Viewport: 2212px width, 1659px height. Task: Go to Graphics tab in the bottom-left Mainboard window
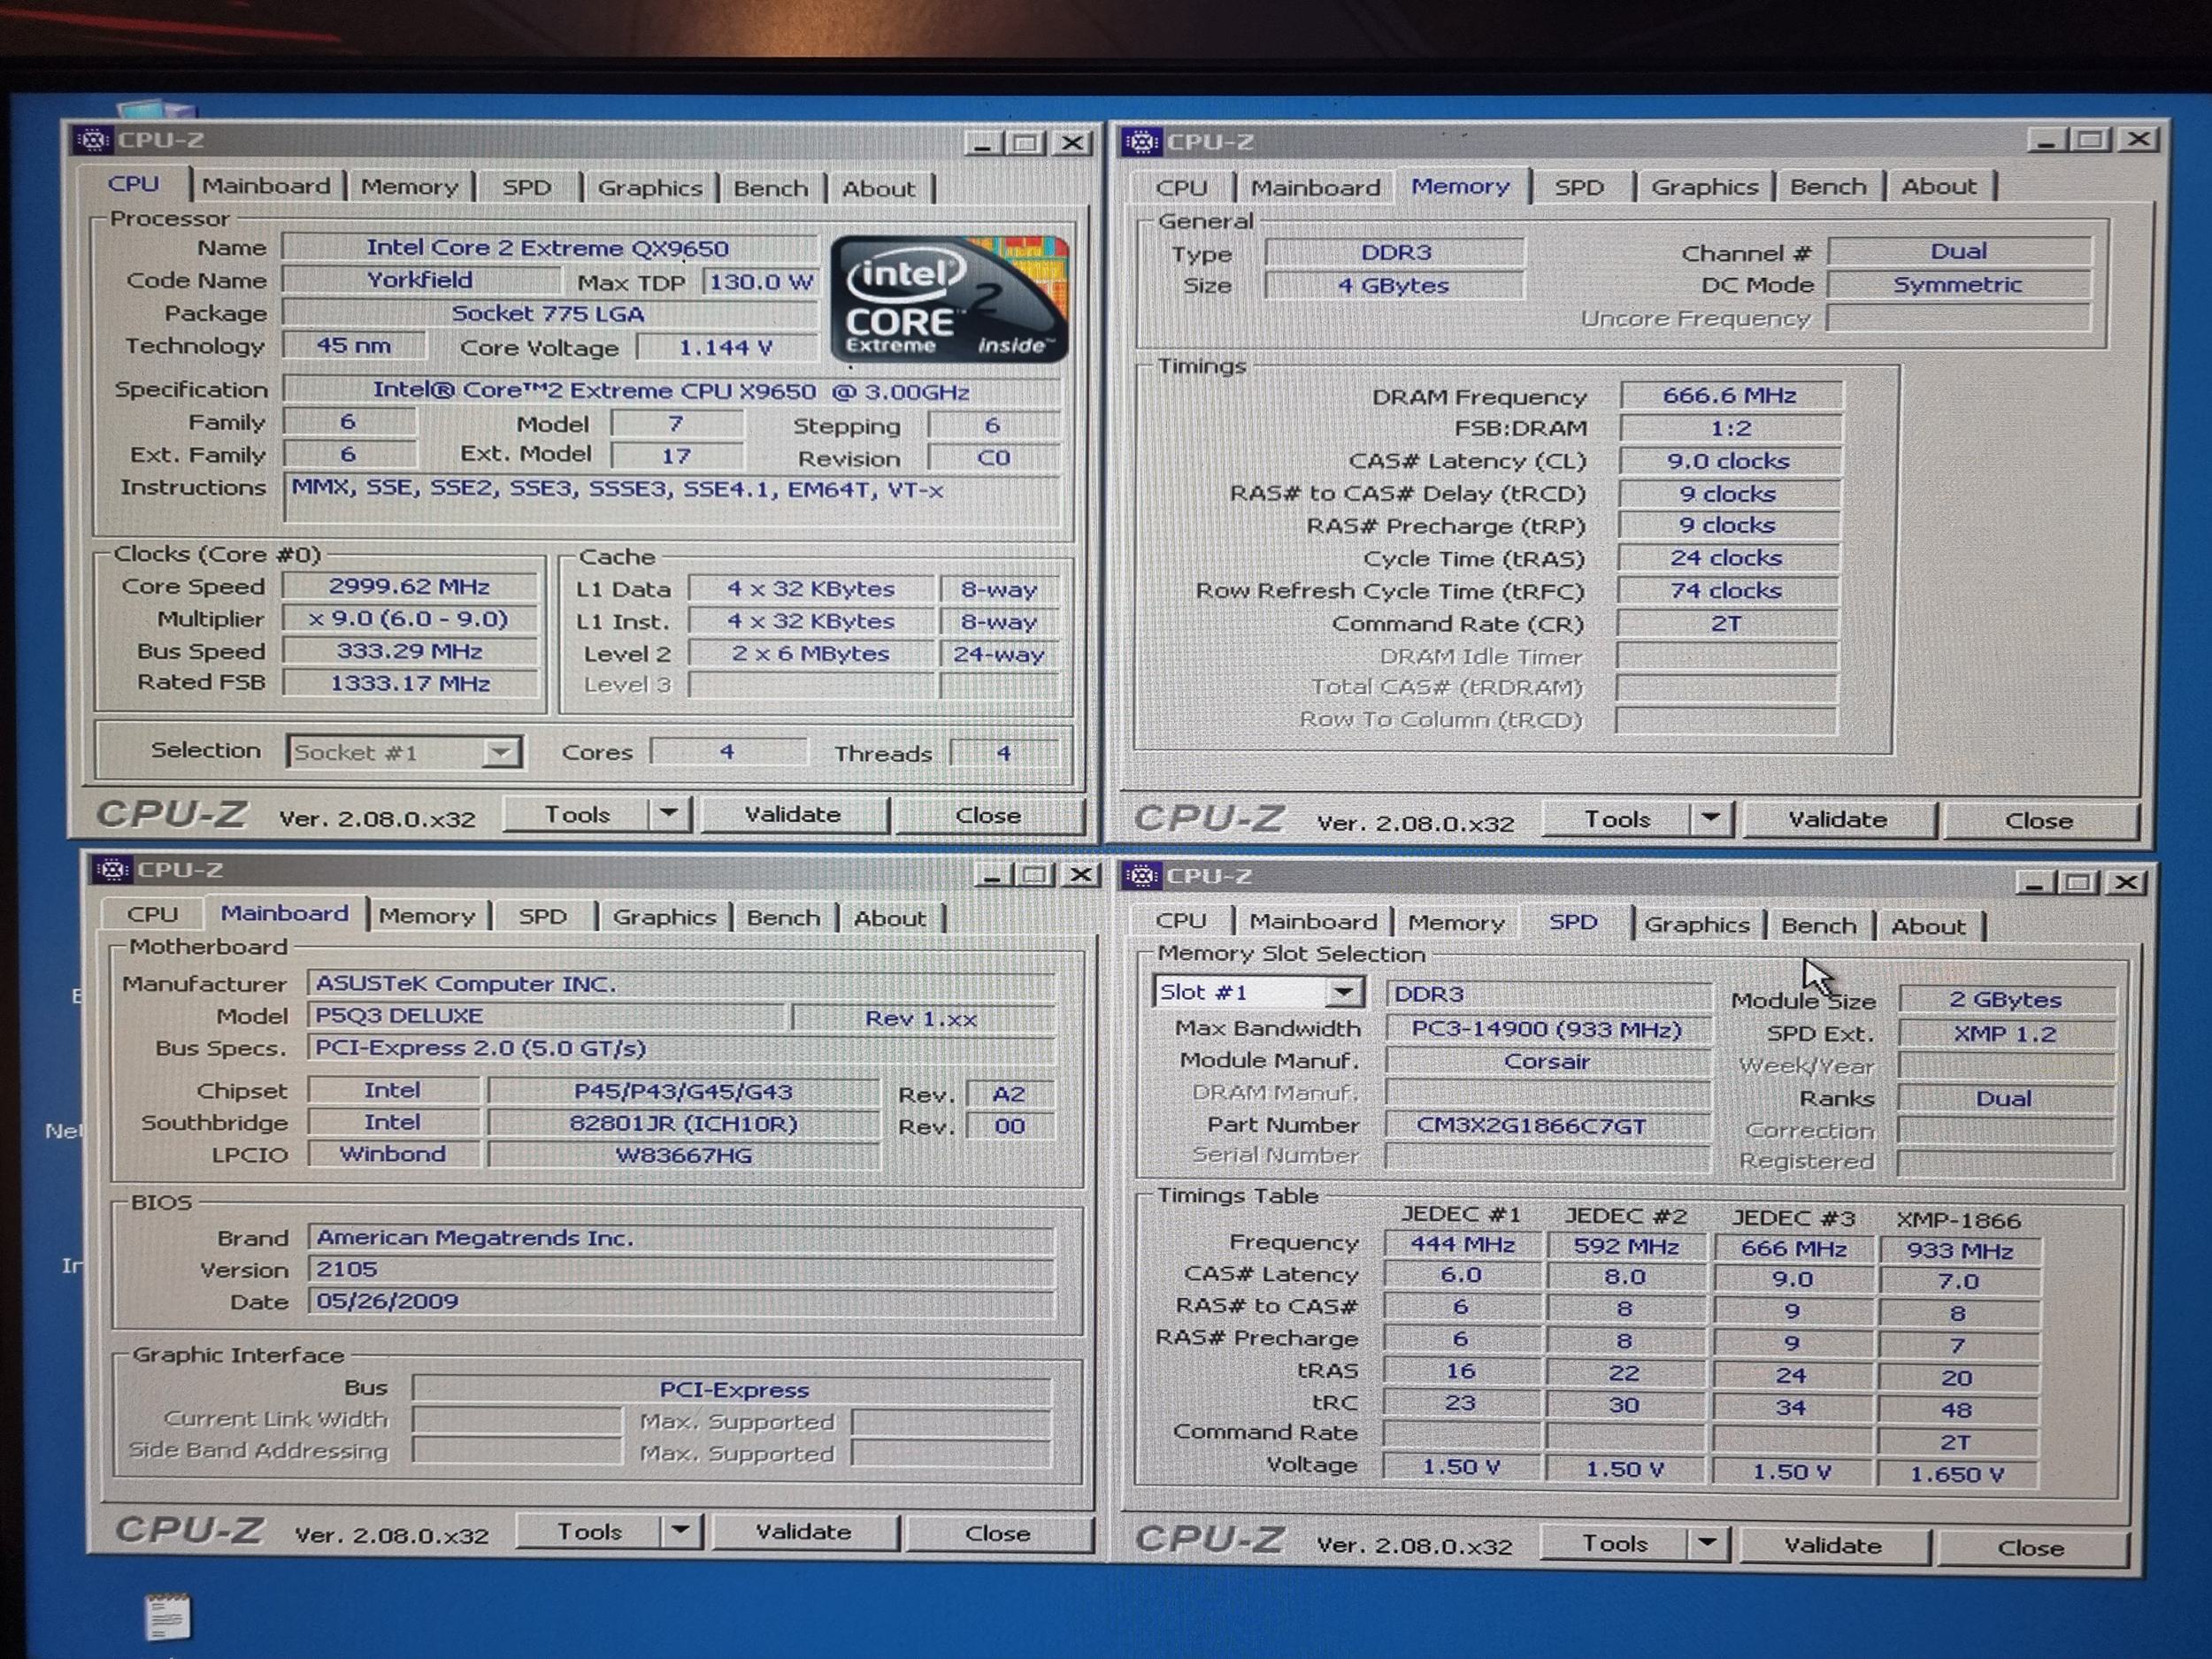664,917
